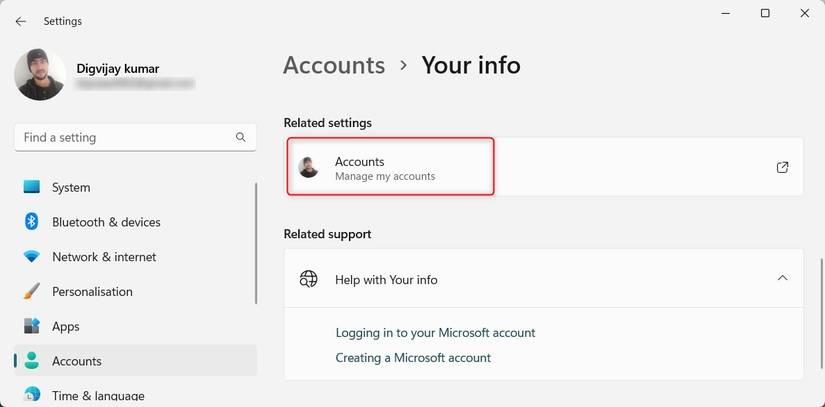Select Accounts in the sidebar
Viewport: 825px width, 407px height.
coord(76,361)
